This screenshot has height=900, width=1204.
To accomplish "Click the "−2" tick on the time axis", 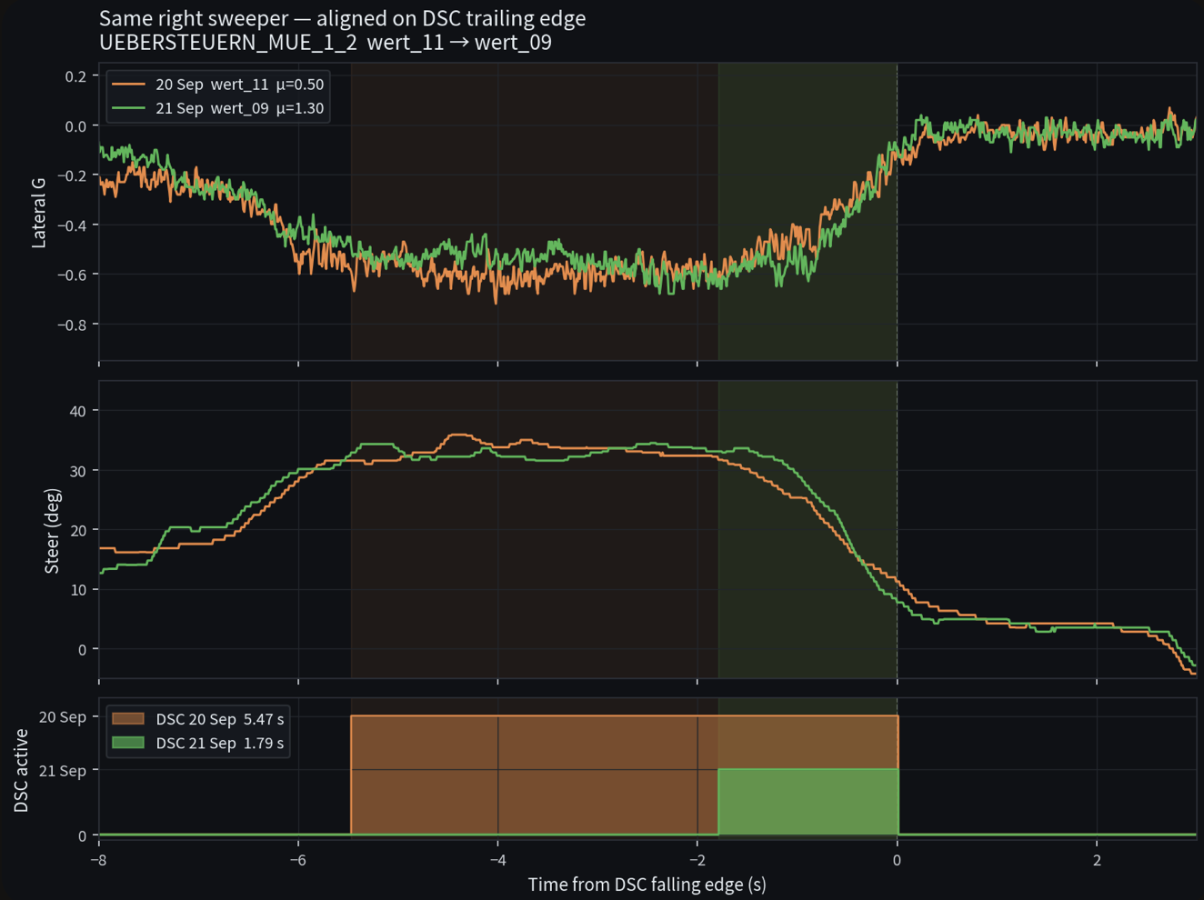I will (698, 860).
